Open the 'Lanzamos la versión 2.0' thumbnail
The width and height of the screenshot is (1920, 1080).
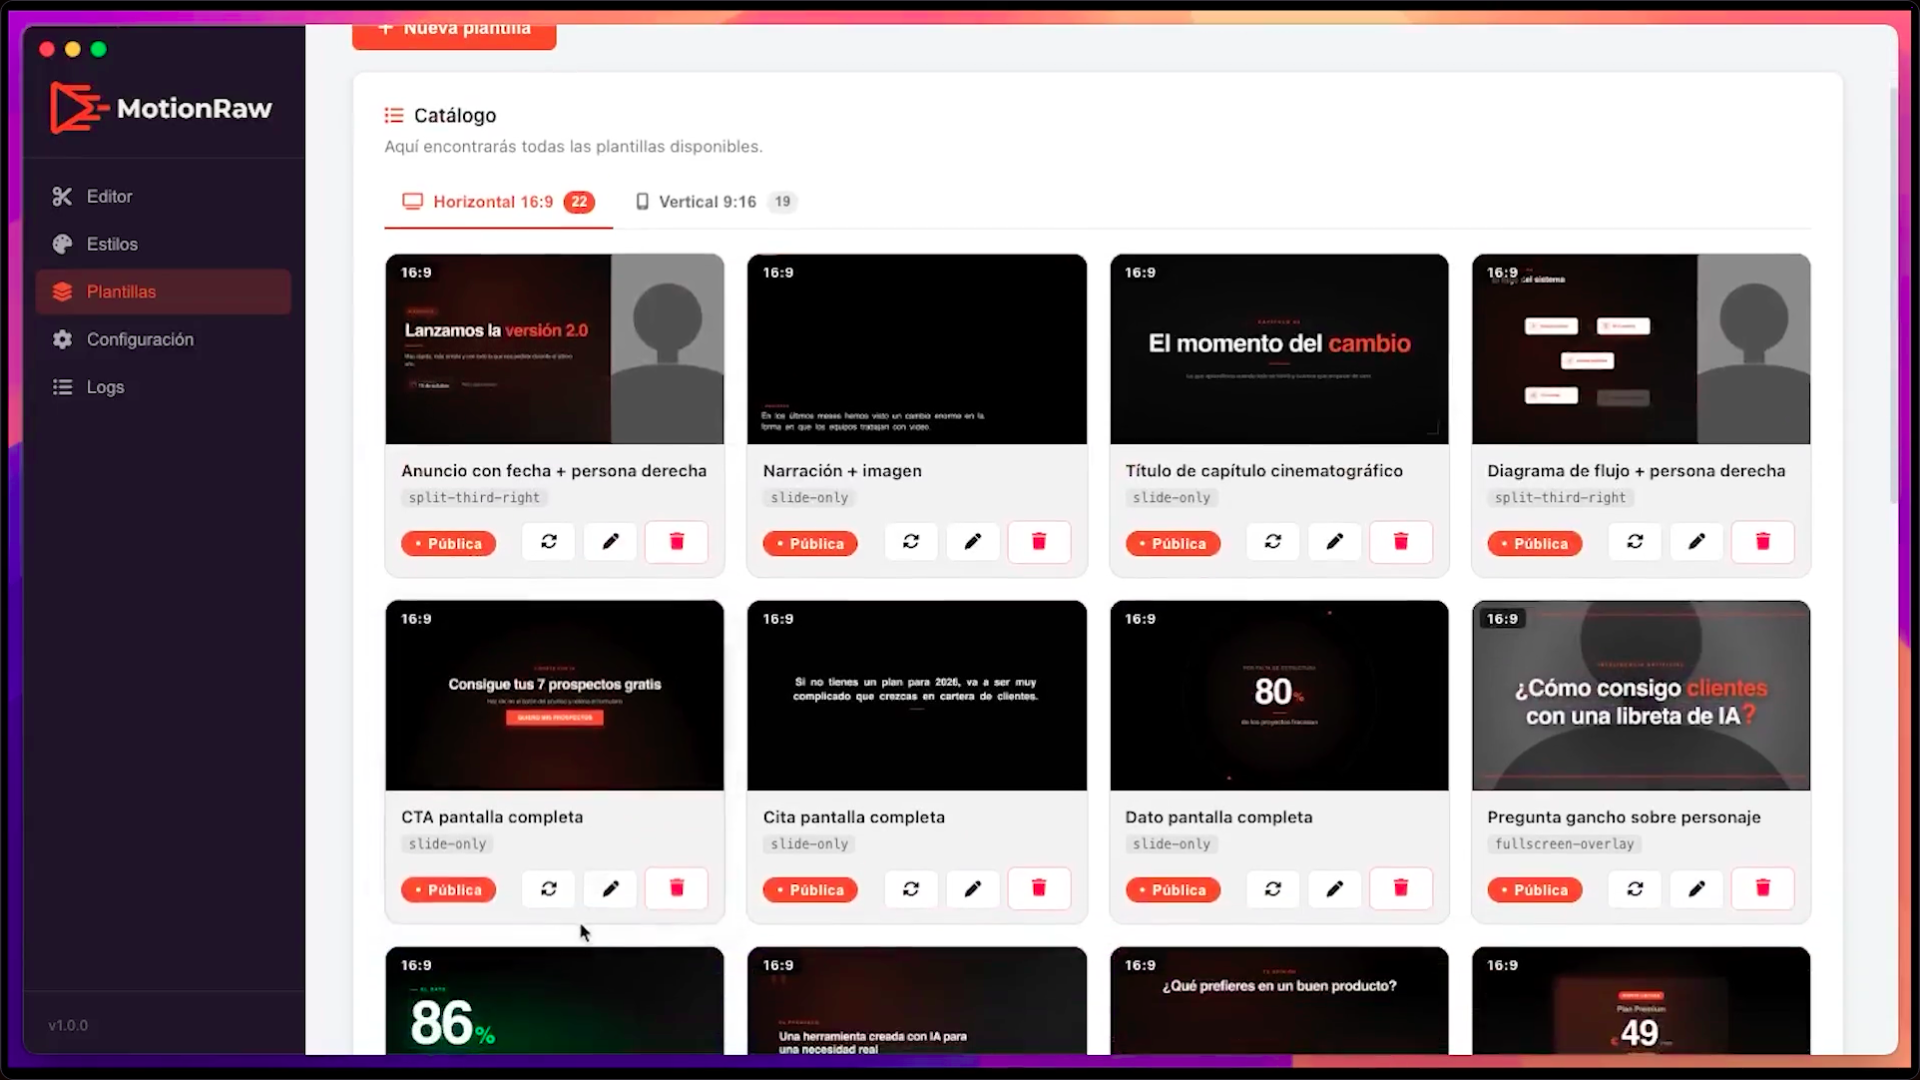555,349
